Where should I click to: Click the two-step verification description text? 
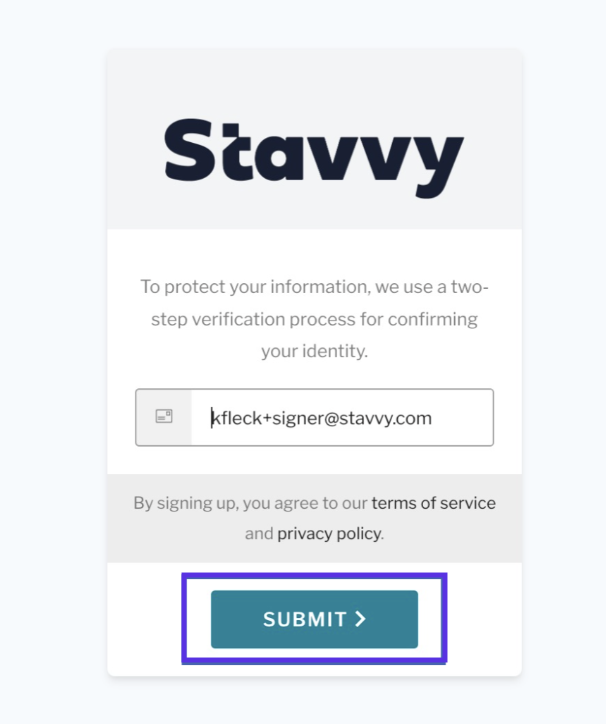314,319
